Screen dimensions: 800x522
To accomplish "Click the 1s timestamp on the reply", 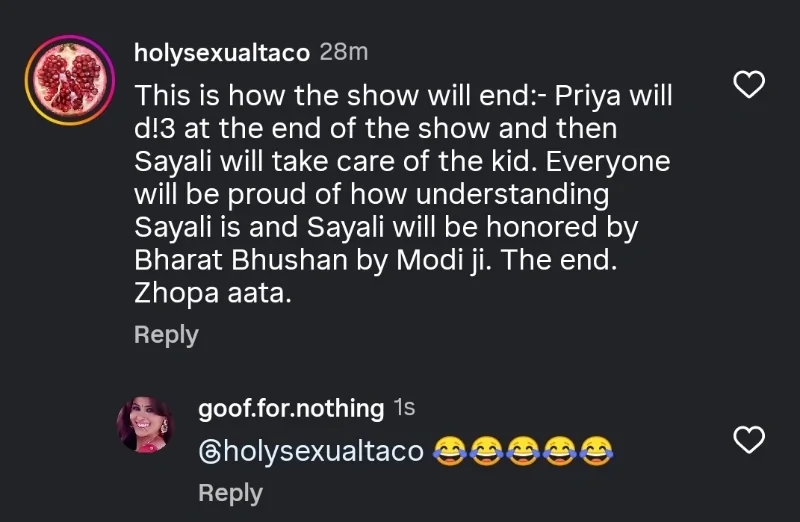I will (404, 408).
